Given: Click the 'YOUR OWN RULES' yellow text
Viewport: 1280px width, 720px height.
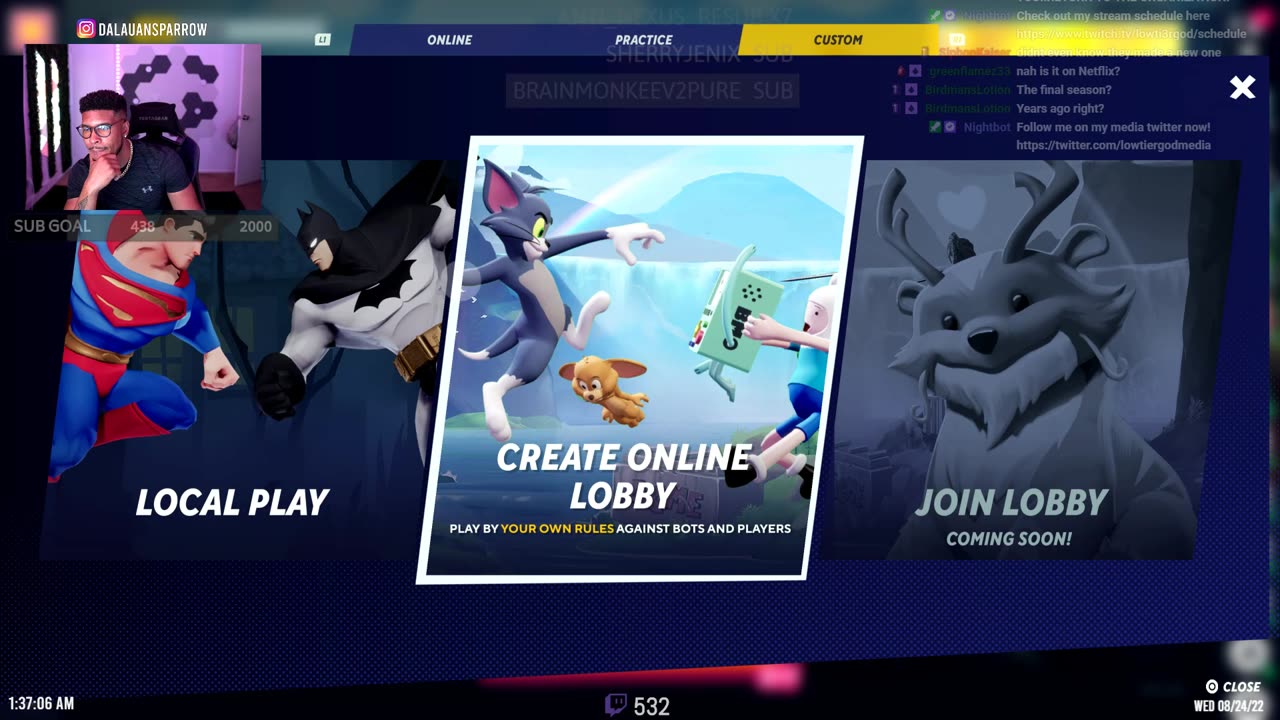Looking at the screenshot, I should click(x=557, y=528).
